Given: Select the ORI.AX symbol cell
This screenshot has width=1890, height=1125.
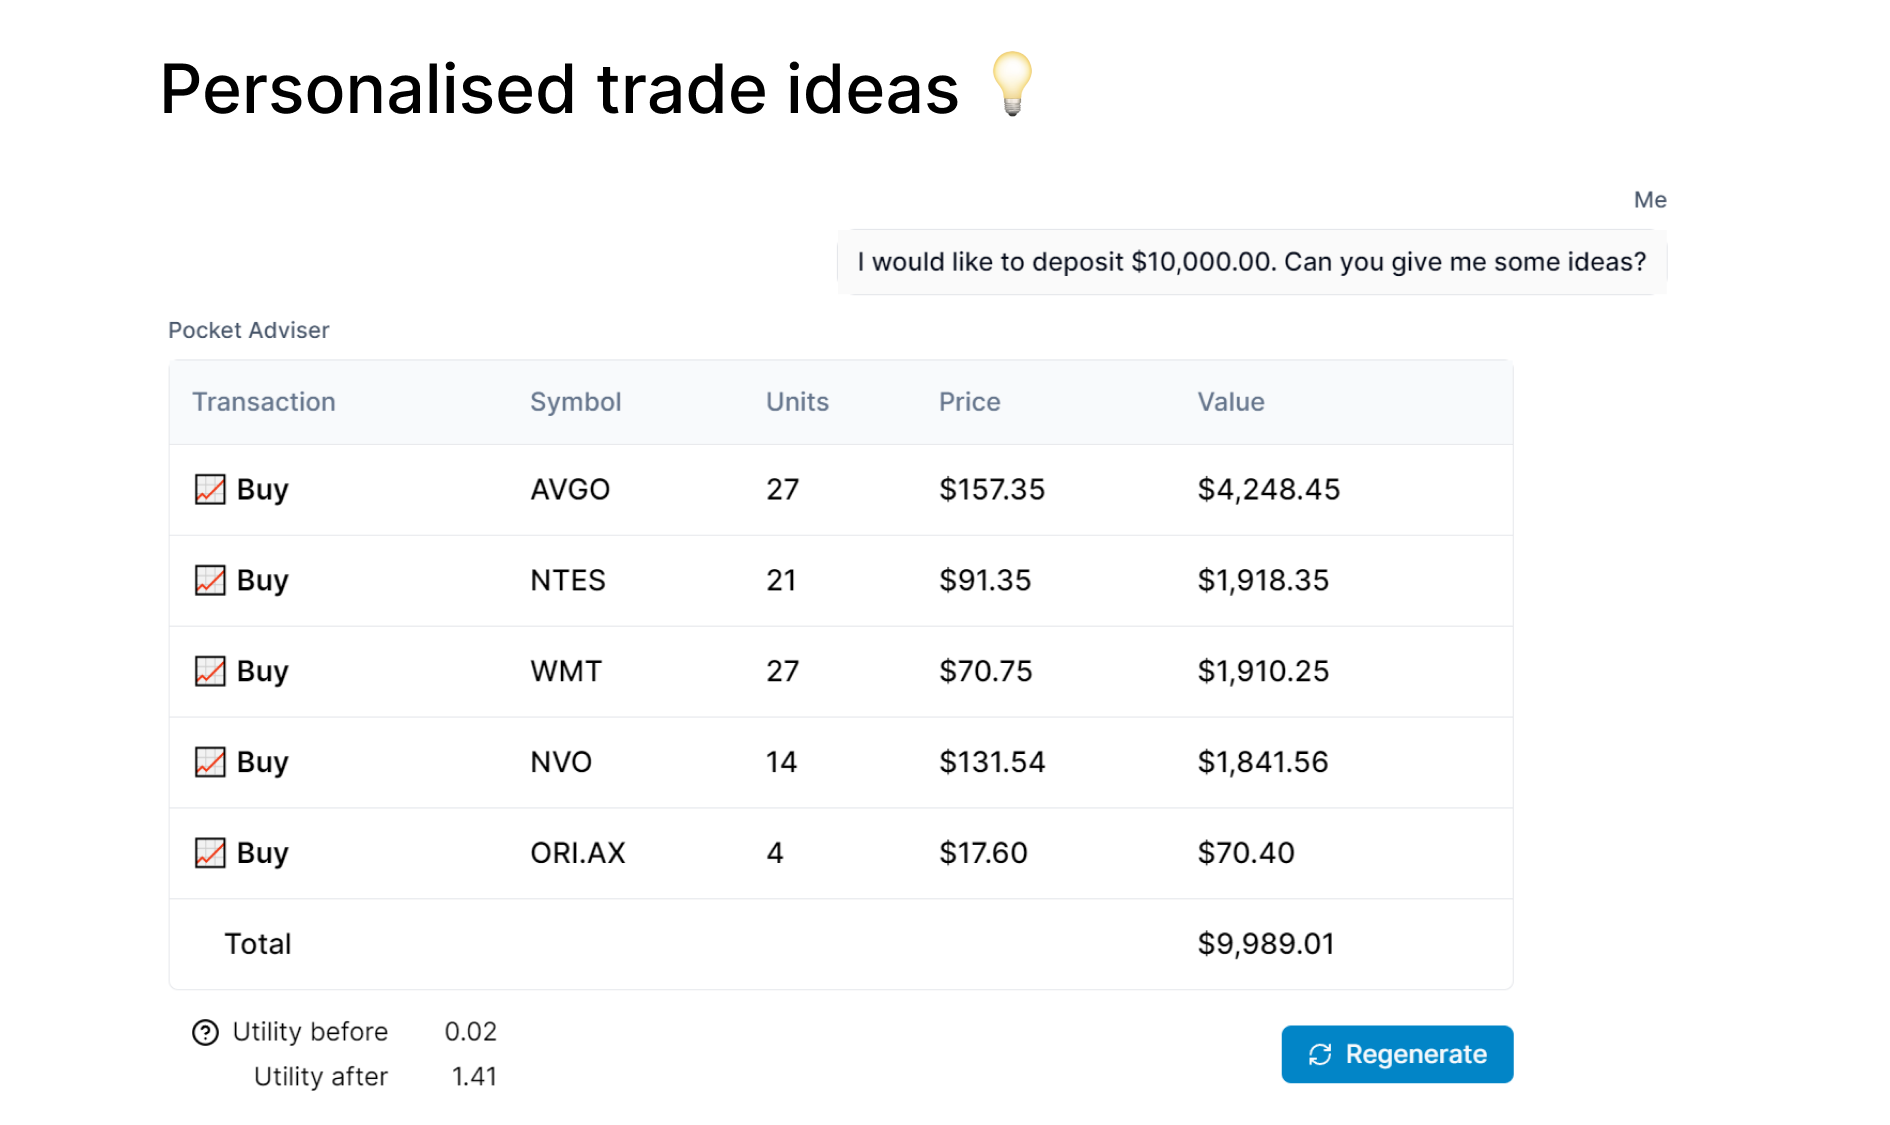Looking at the screenshot, I should pos(577,854).
